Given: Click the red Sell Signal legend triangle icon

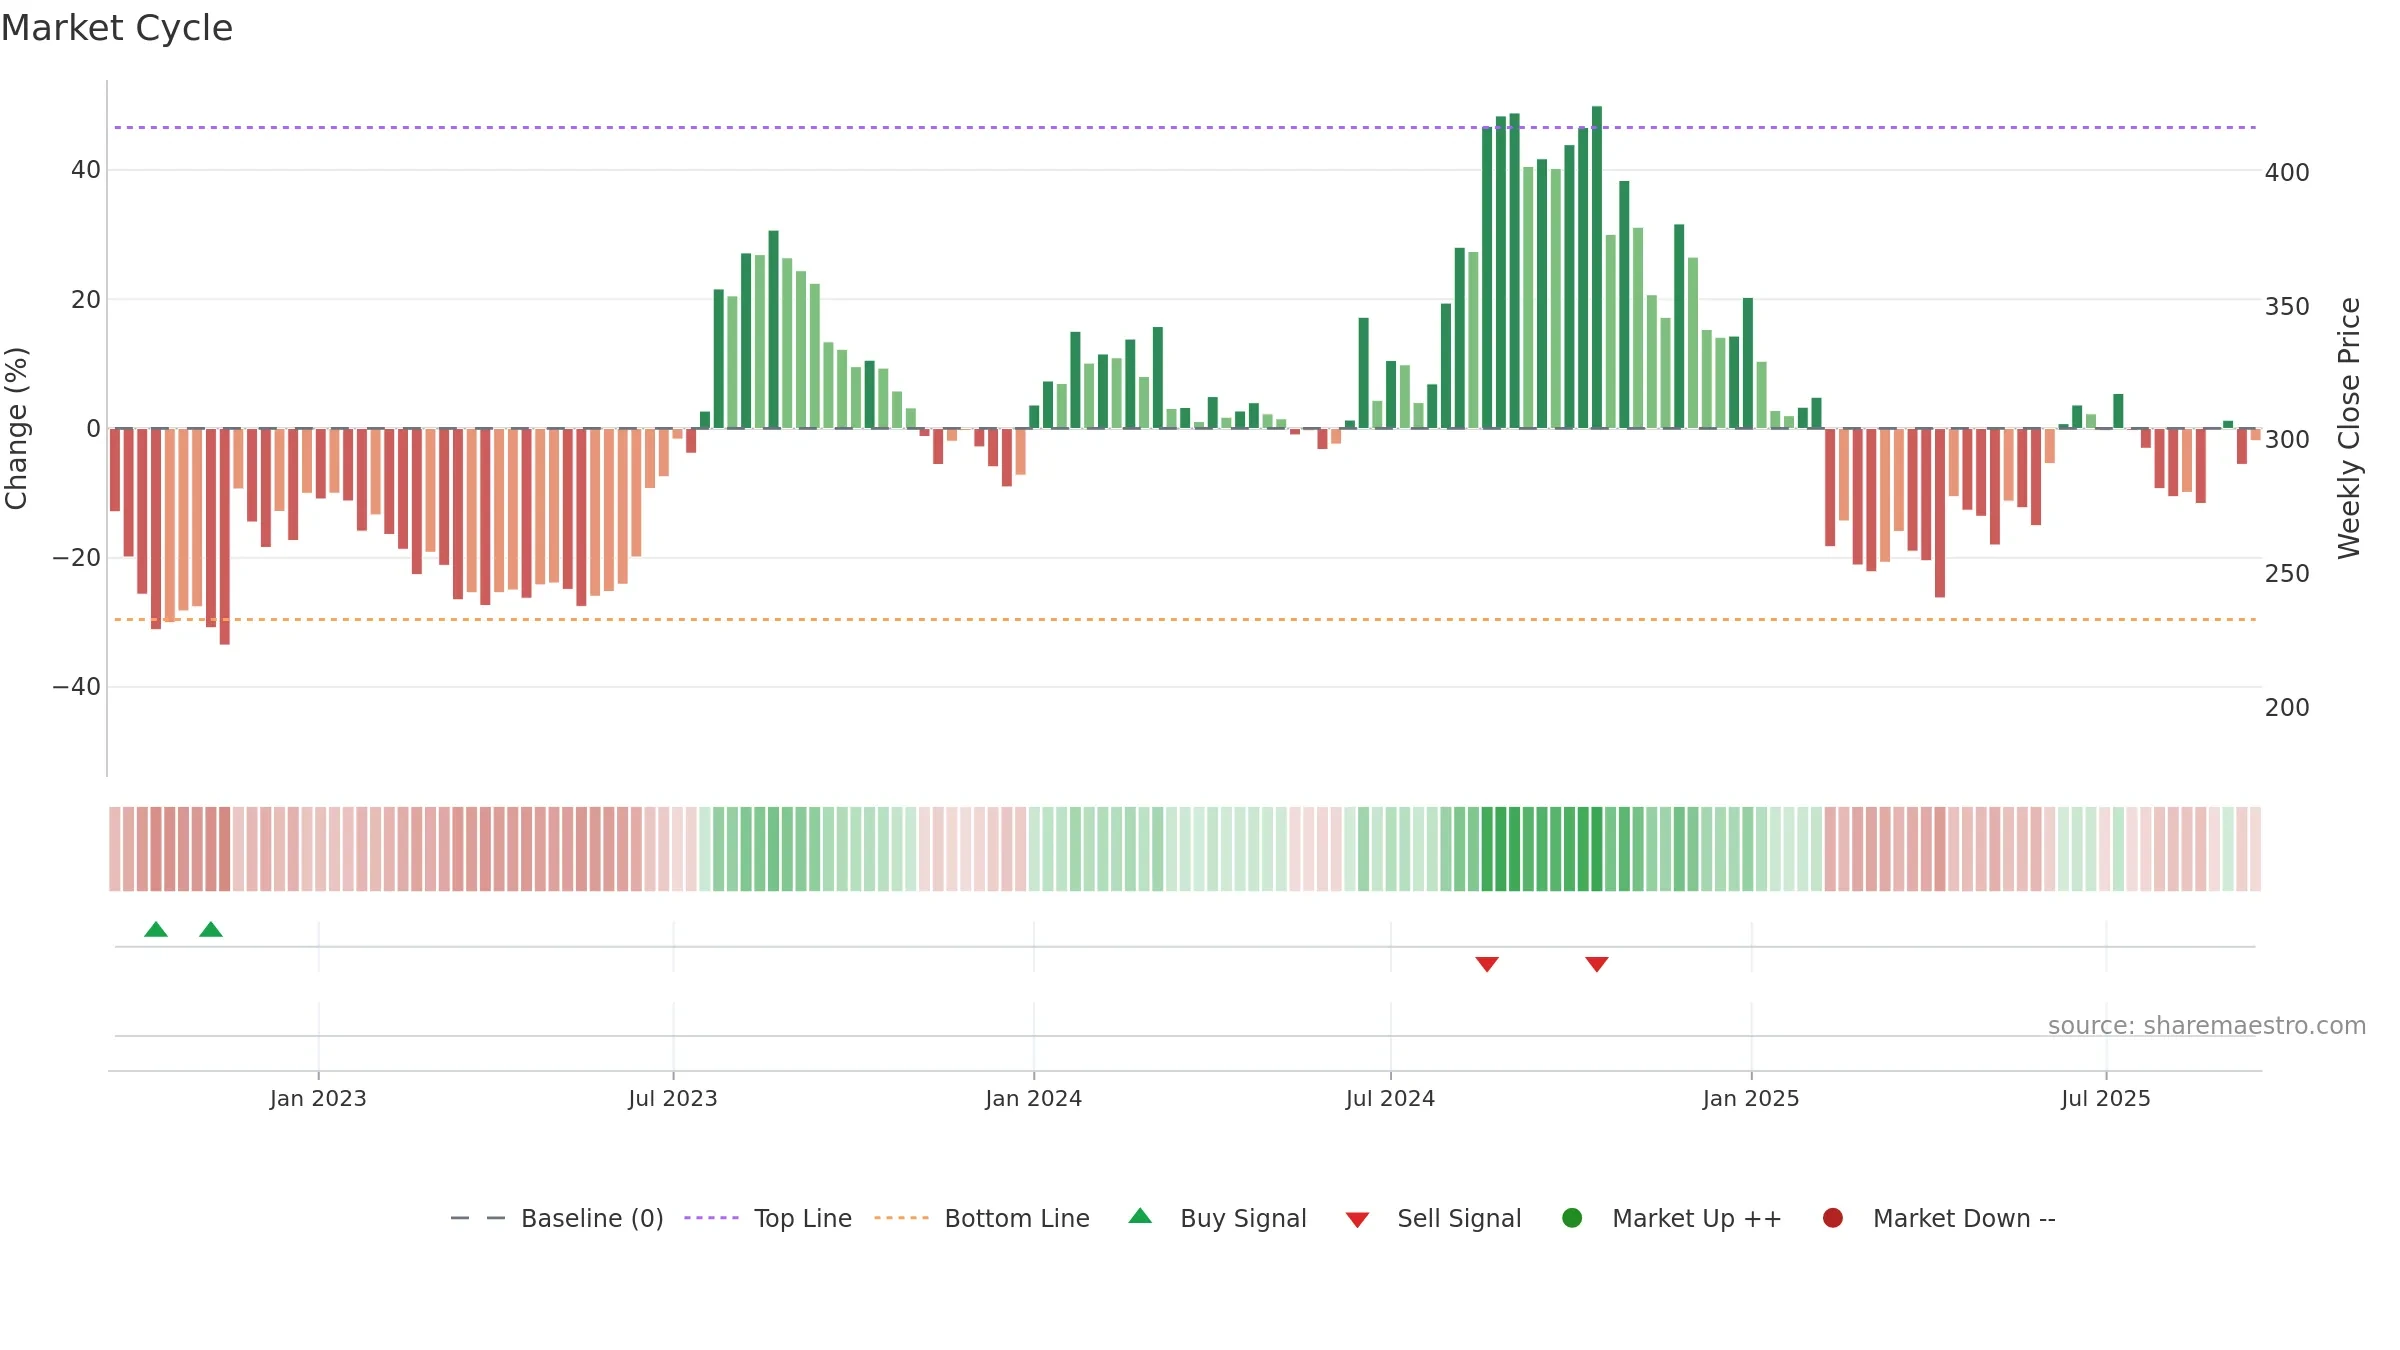Looking at the screenshot, I should tap(1357, 1220).
